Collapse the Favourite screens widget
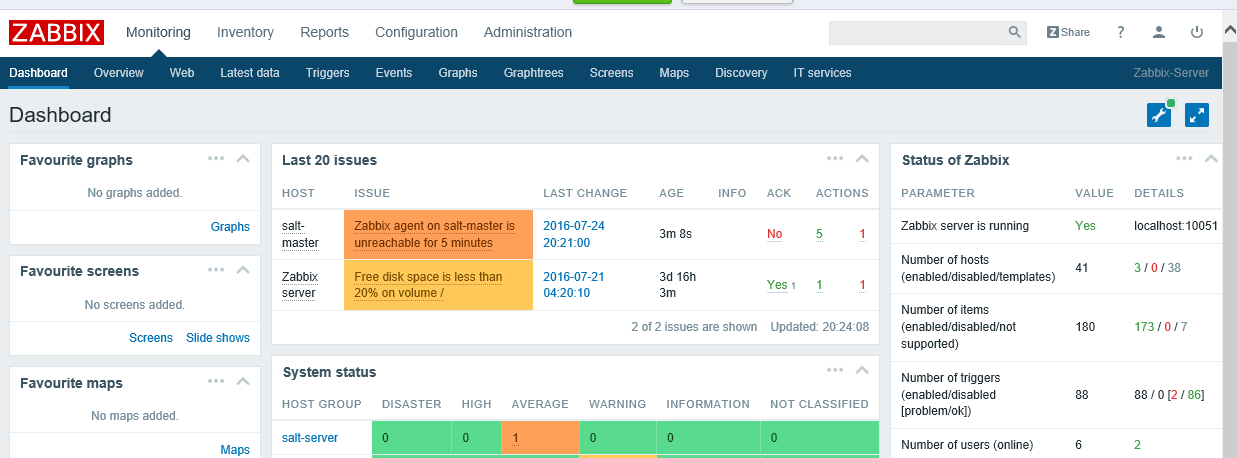 pyautogui.click(x=243, y=269)
